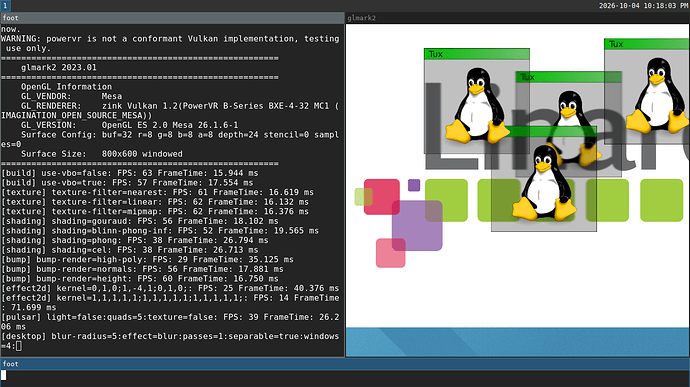This screenshot has height=387, width=690.
Task: Click the 'OpenGL Information' heading line
Action: (66, 87)
